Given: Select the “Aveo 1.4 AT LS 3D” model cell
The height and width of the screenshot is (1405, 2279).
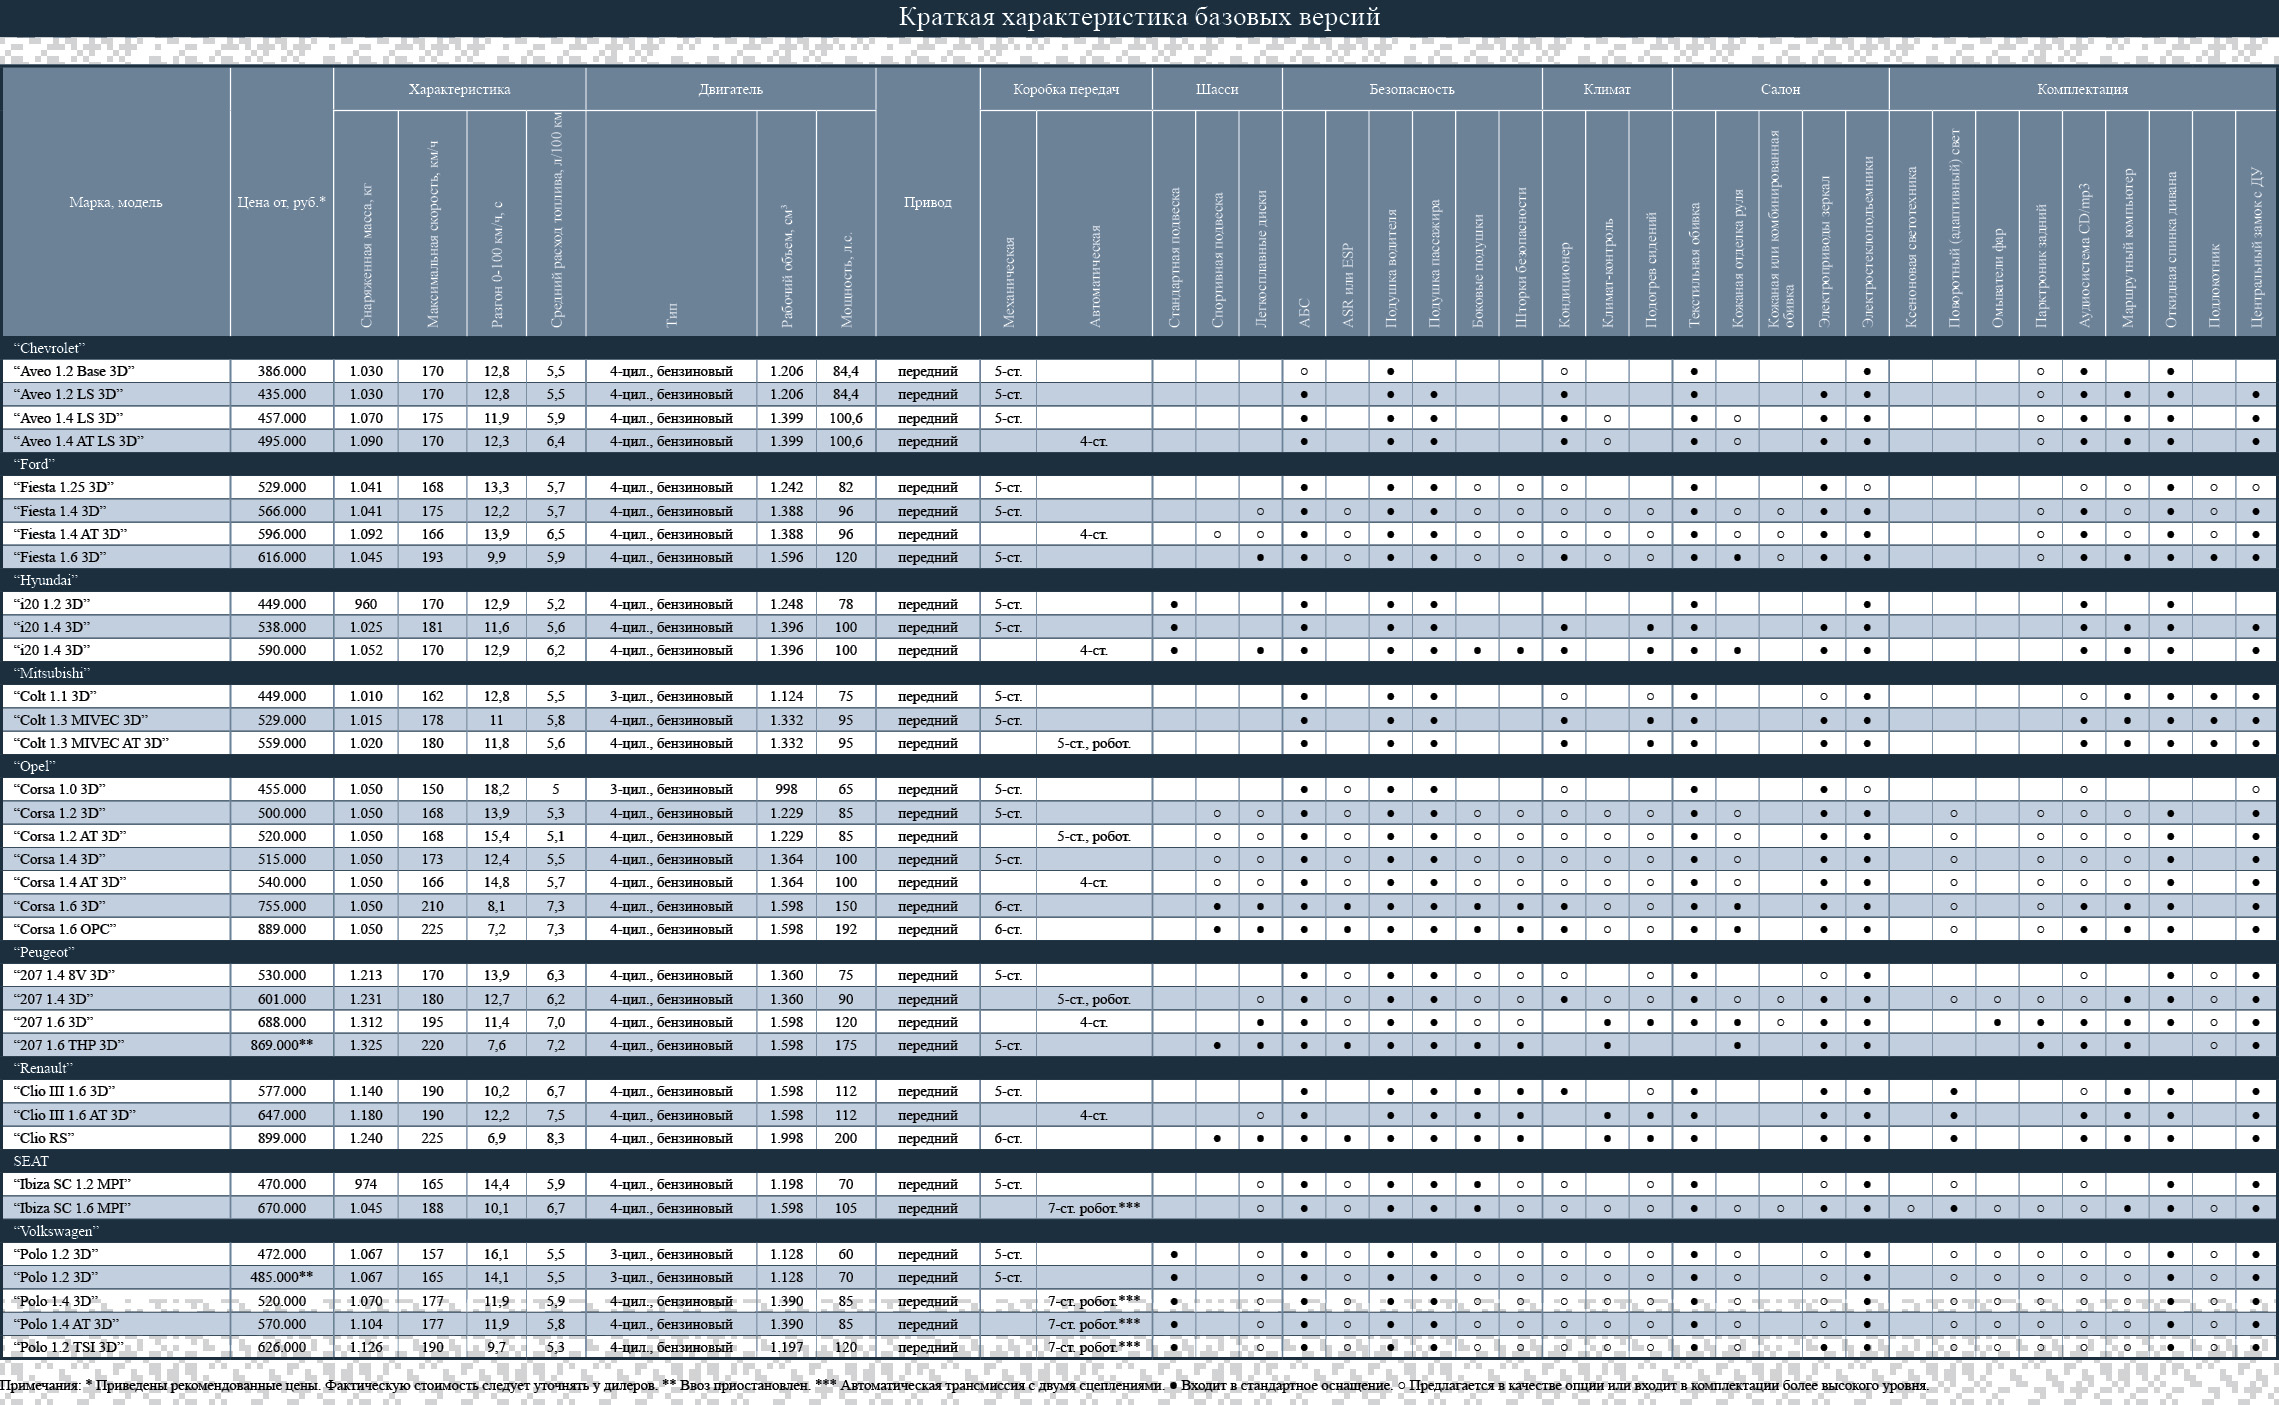Looking at the screenshot, I should [116, 441].
